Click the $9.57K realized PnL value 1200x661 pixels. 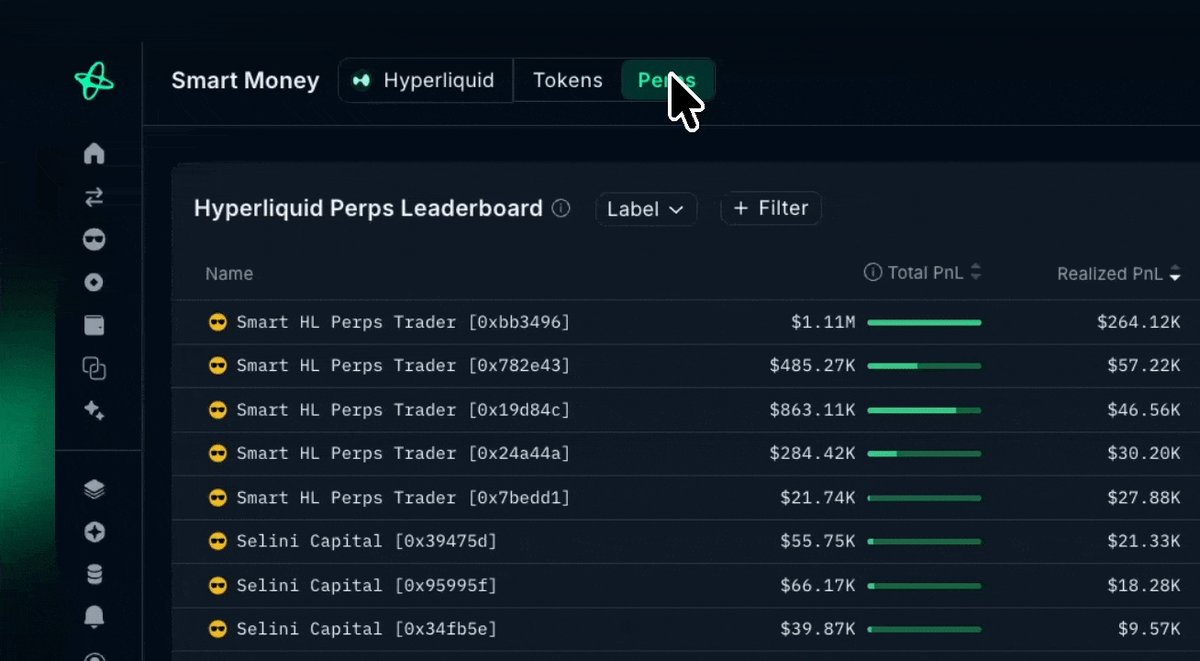(1150, 629)
